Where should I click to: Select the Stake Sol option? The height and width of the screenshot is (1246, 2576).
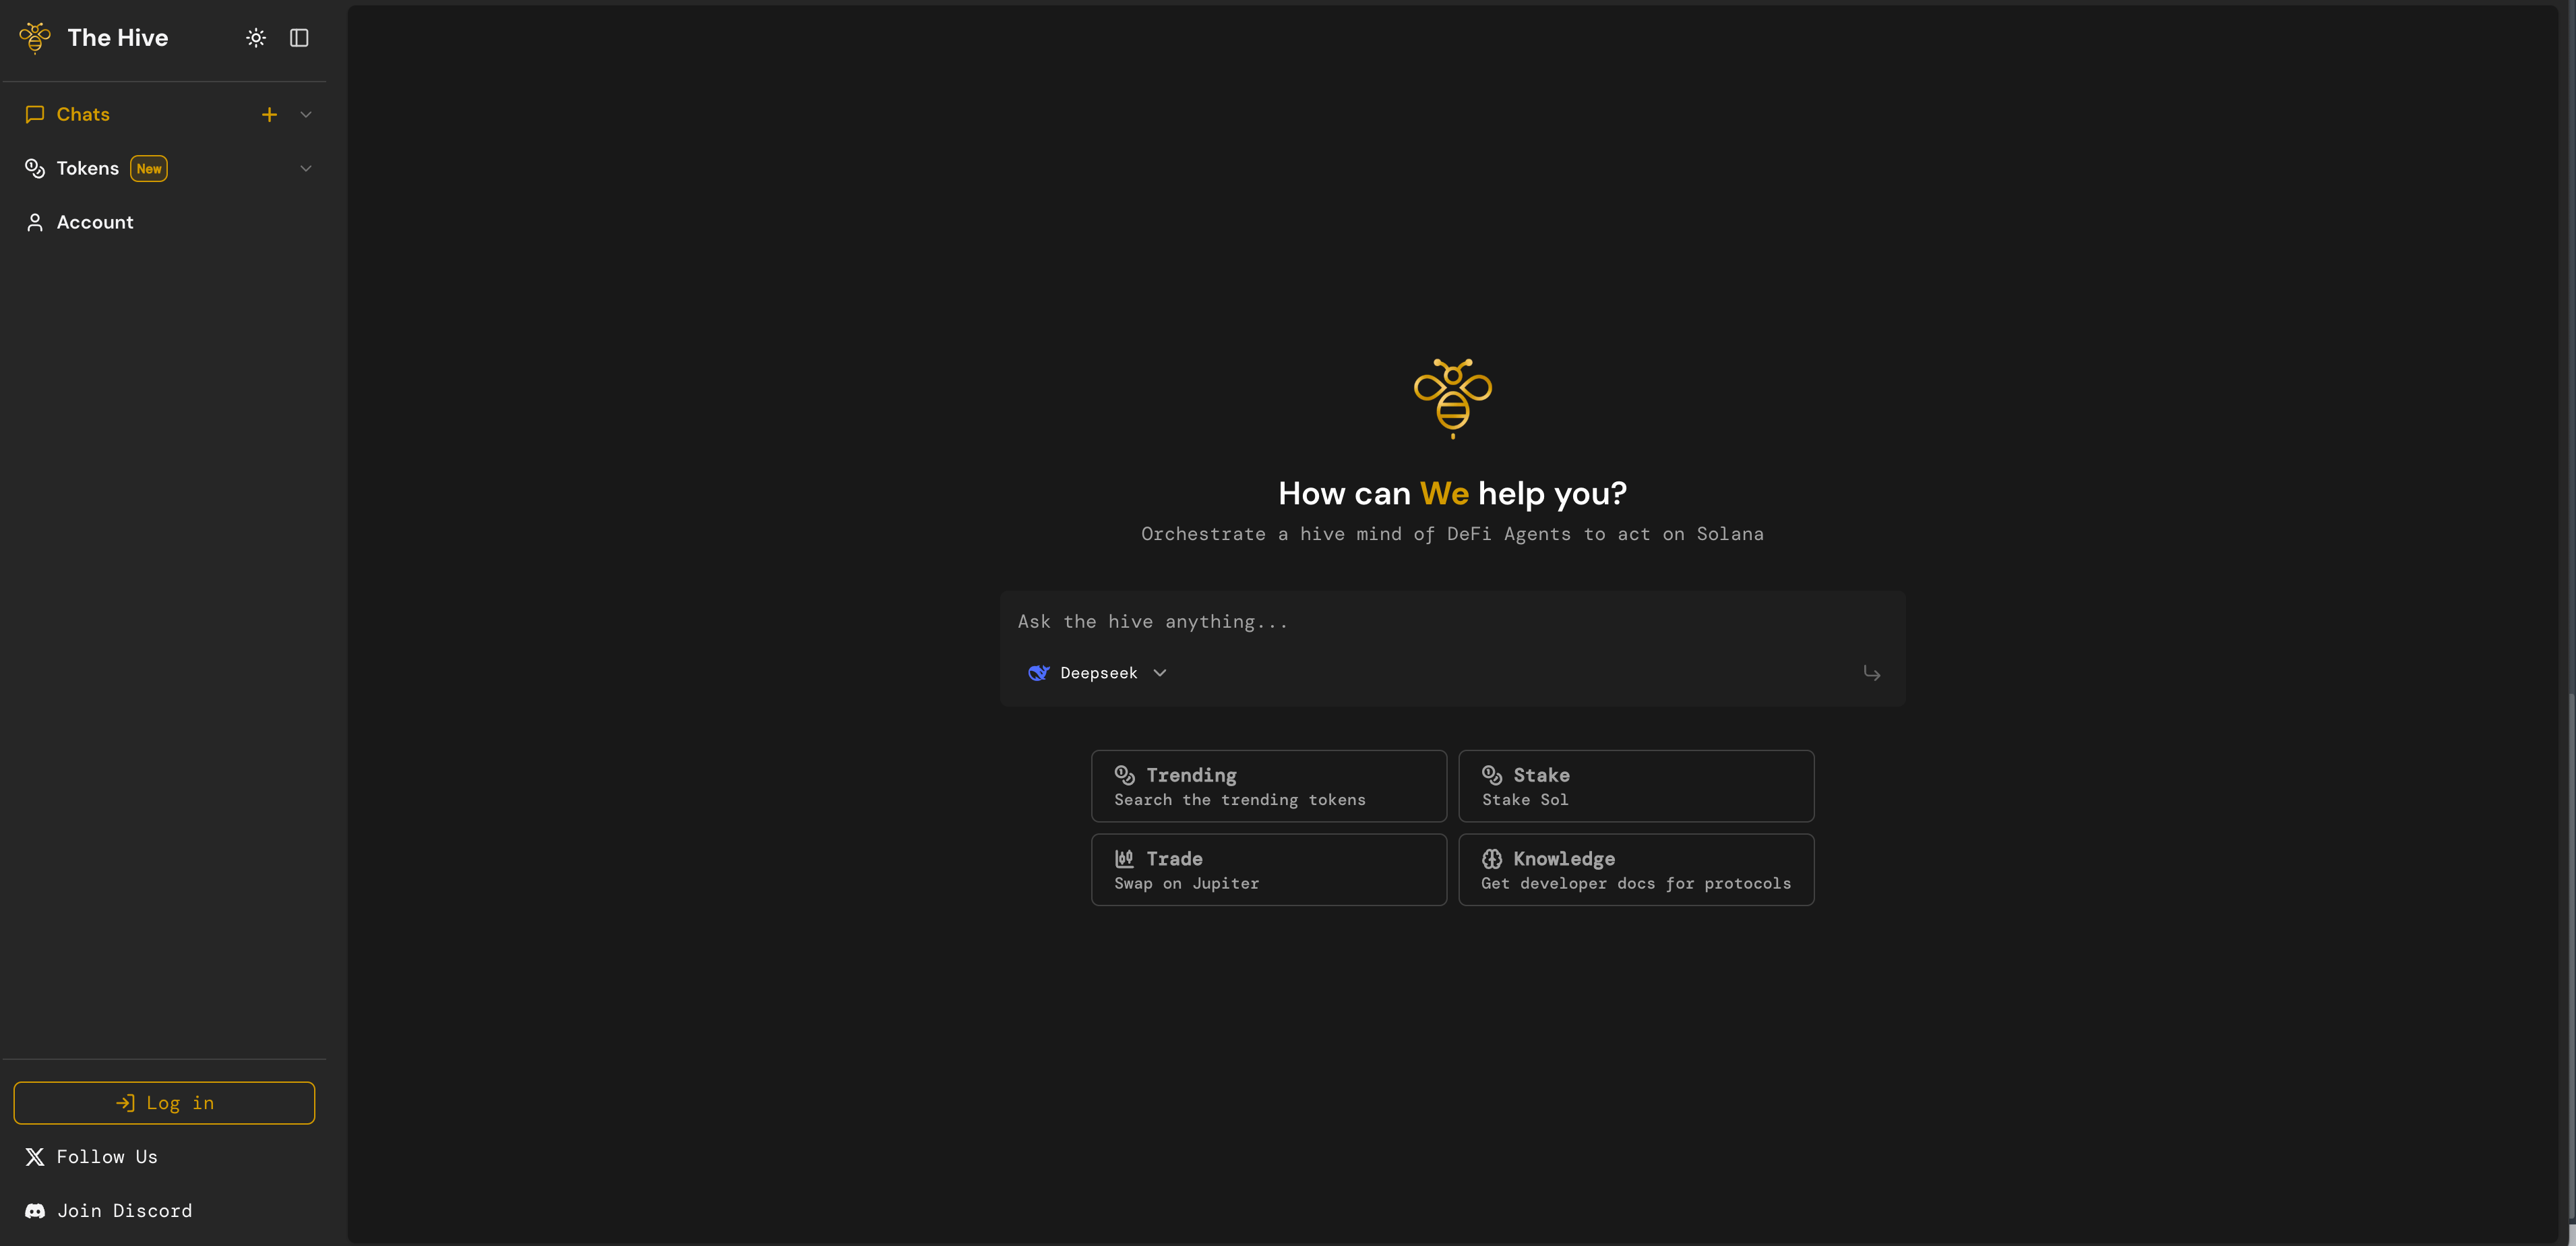click(1636, 785)
